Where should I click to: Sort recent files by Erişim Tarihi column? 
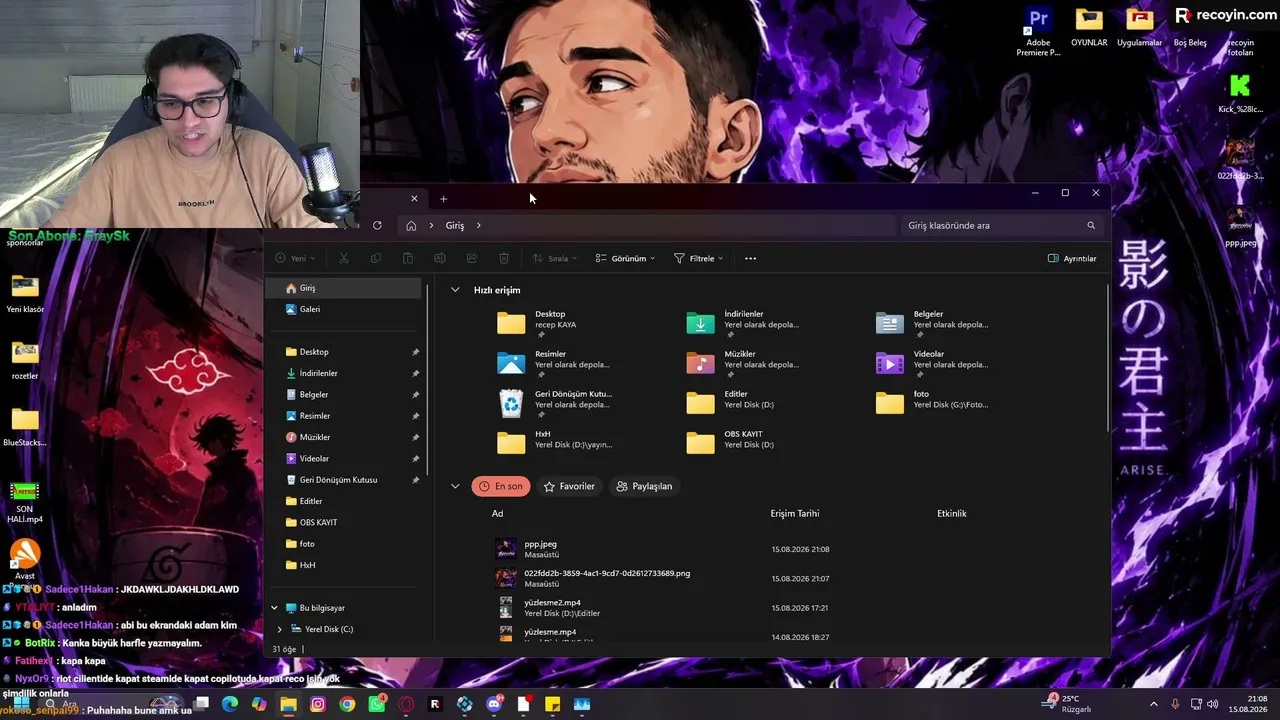(795, 514)
